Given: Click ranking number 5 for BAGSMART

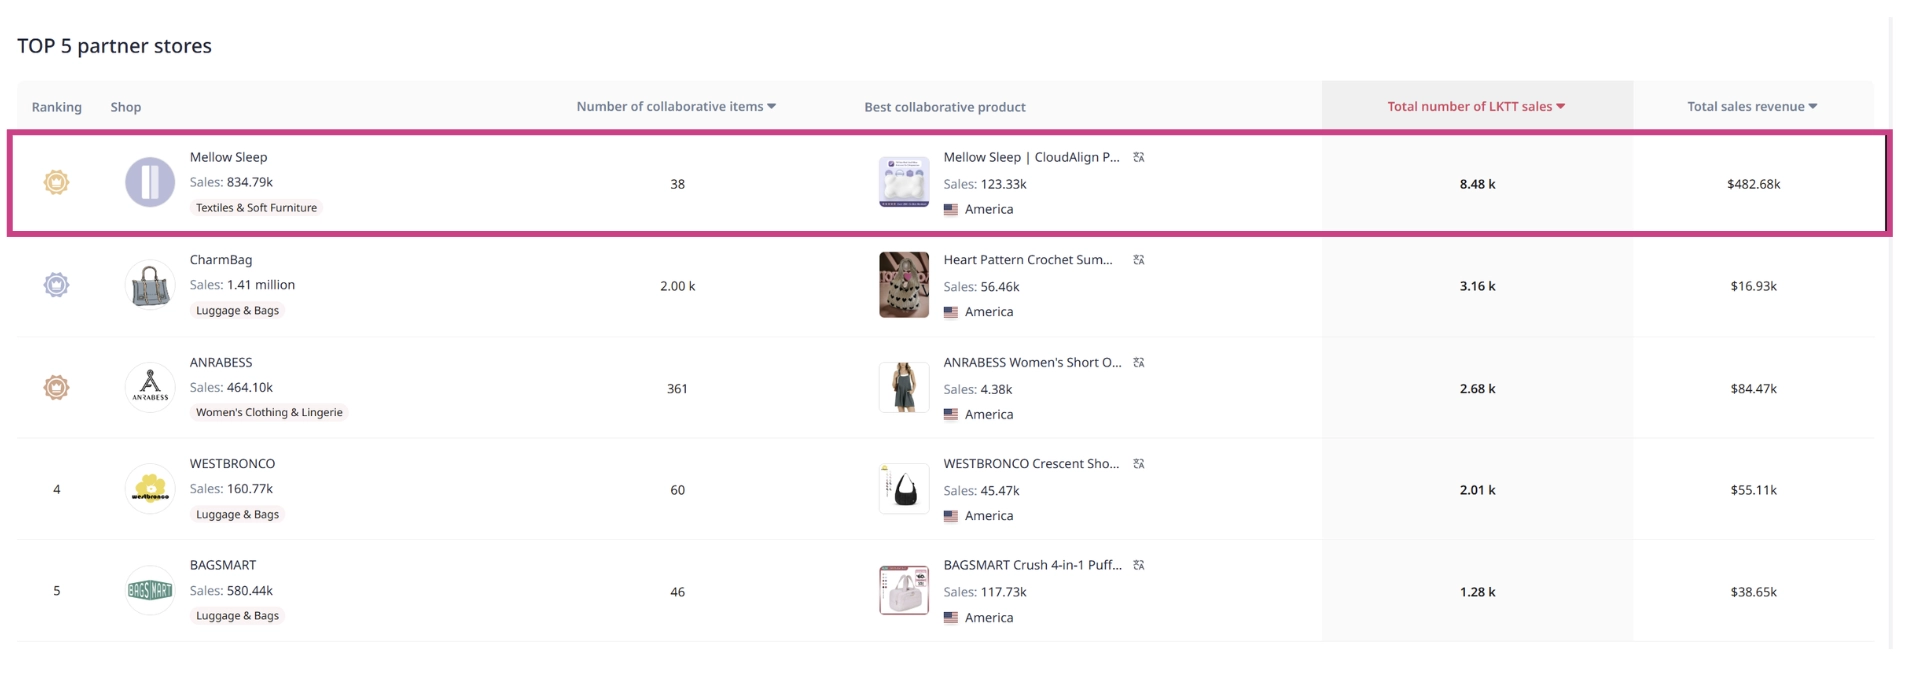Looking at the screenshot, I should tap(57, 591).
